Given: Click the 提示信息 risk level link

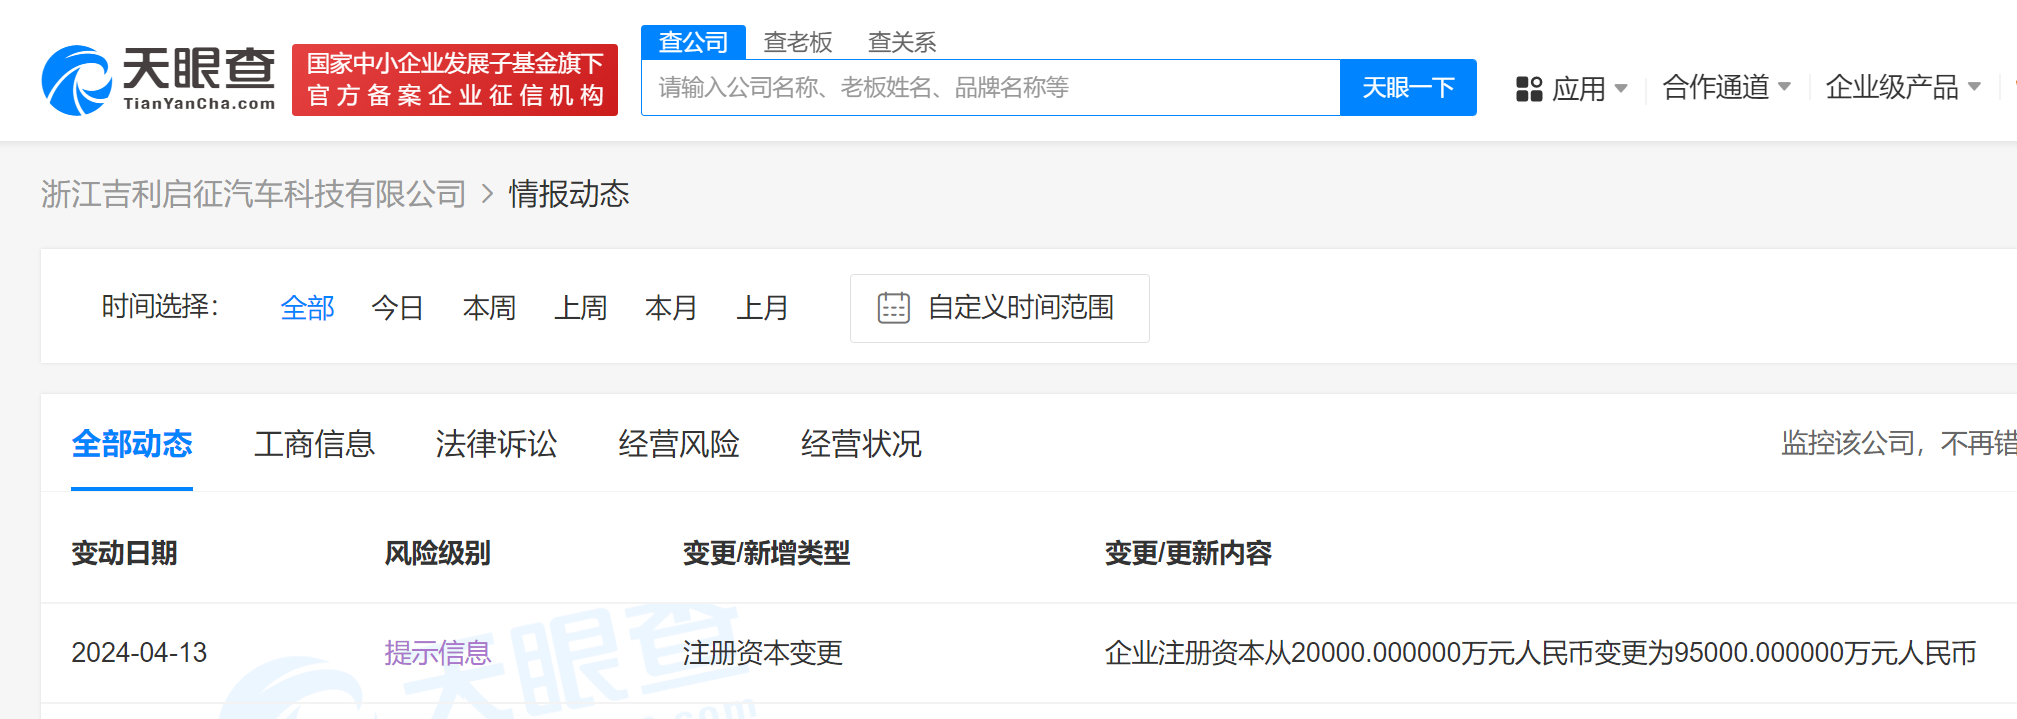Looking at the screenshot, I should (437, 653).
